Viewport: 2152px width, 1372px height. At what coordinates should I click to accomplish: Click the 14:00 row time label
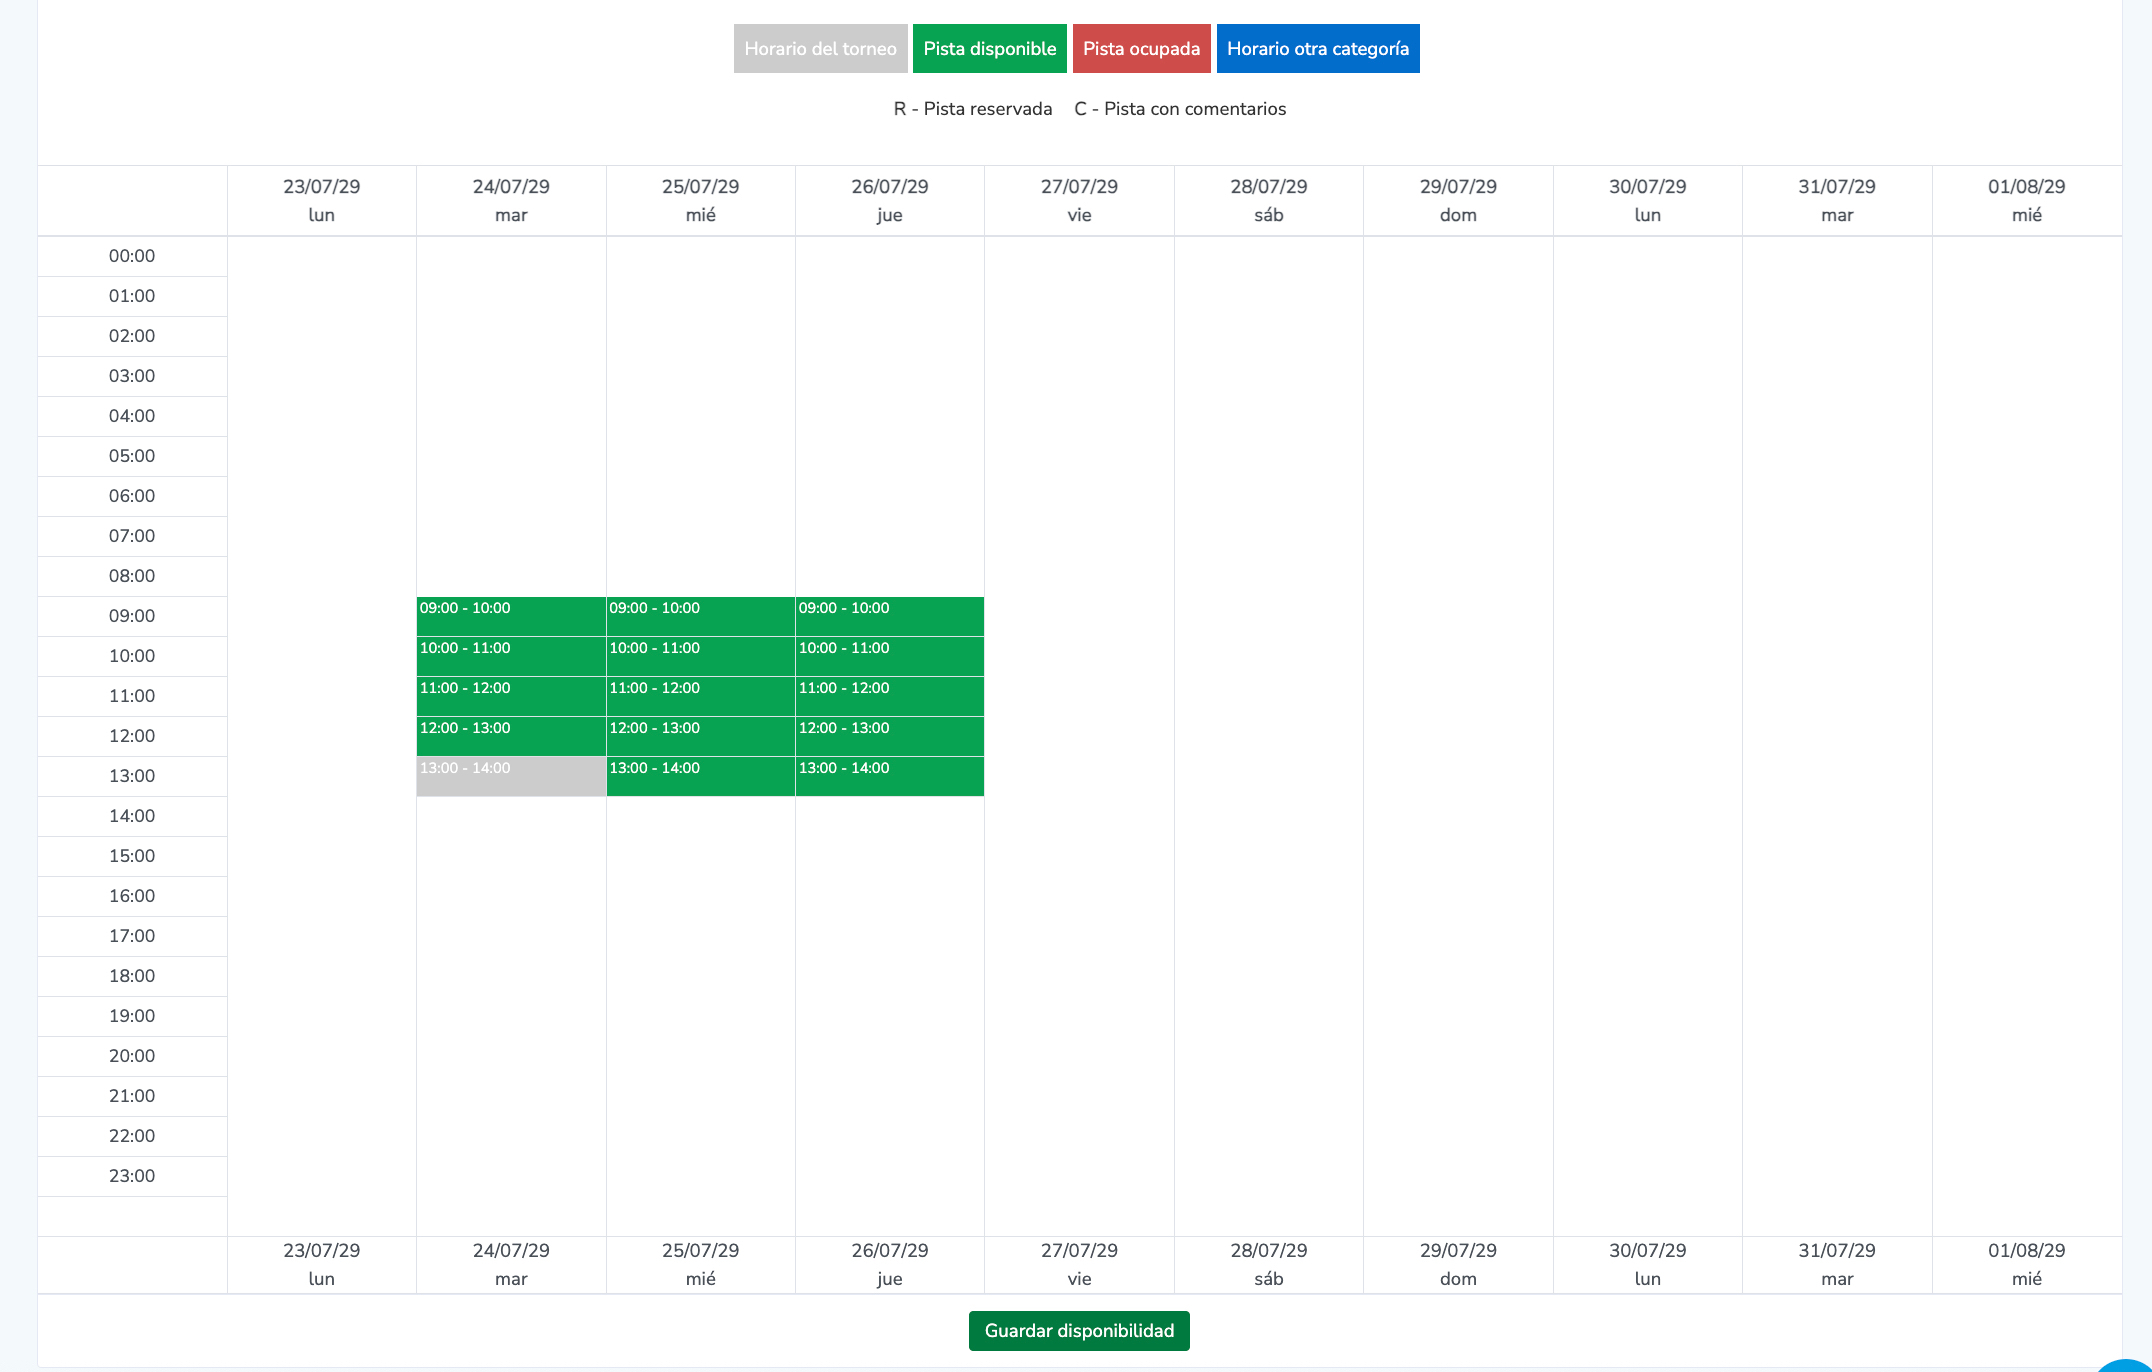coord(132,816)
